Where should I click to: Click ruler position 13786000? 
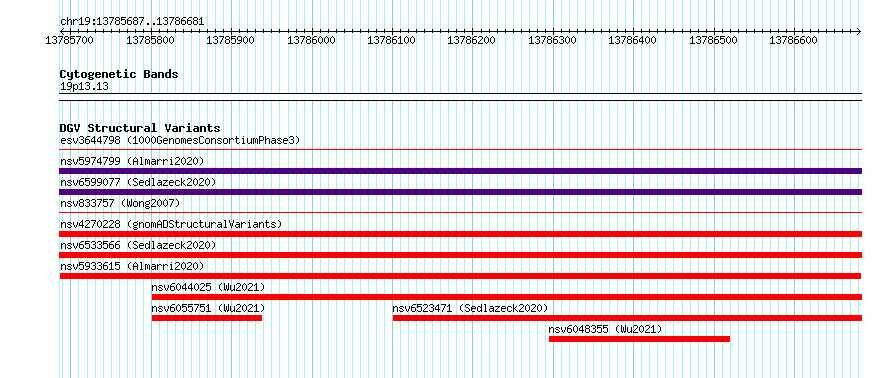tap(312, 40)
